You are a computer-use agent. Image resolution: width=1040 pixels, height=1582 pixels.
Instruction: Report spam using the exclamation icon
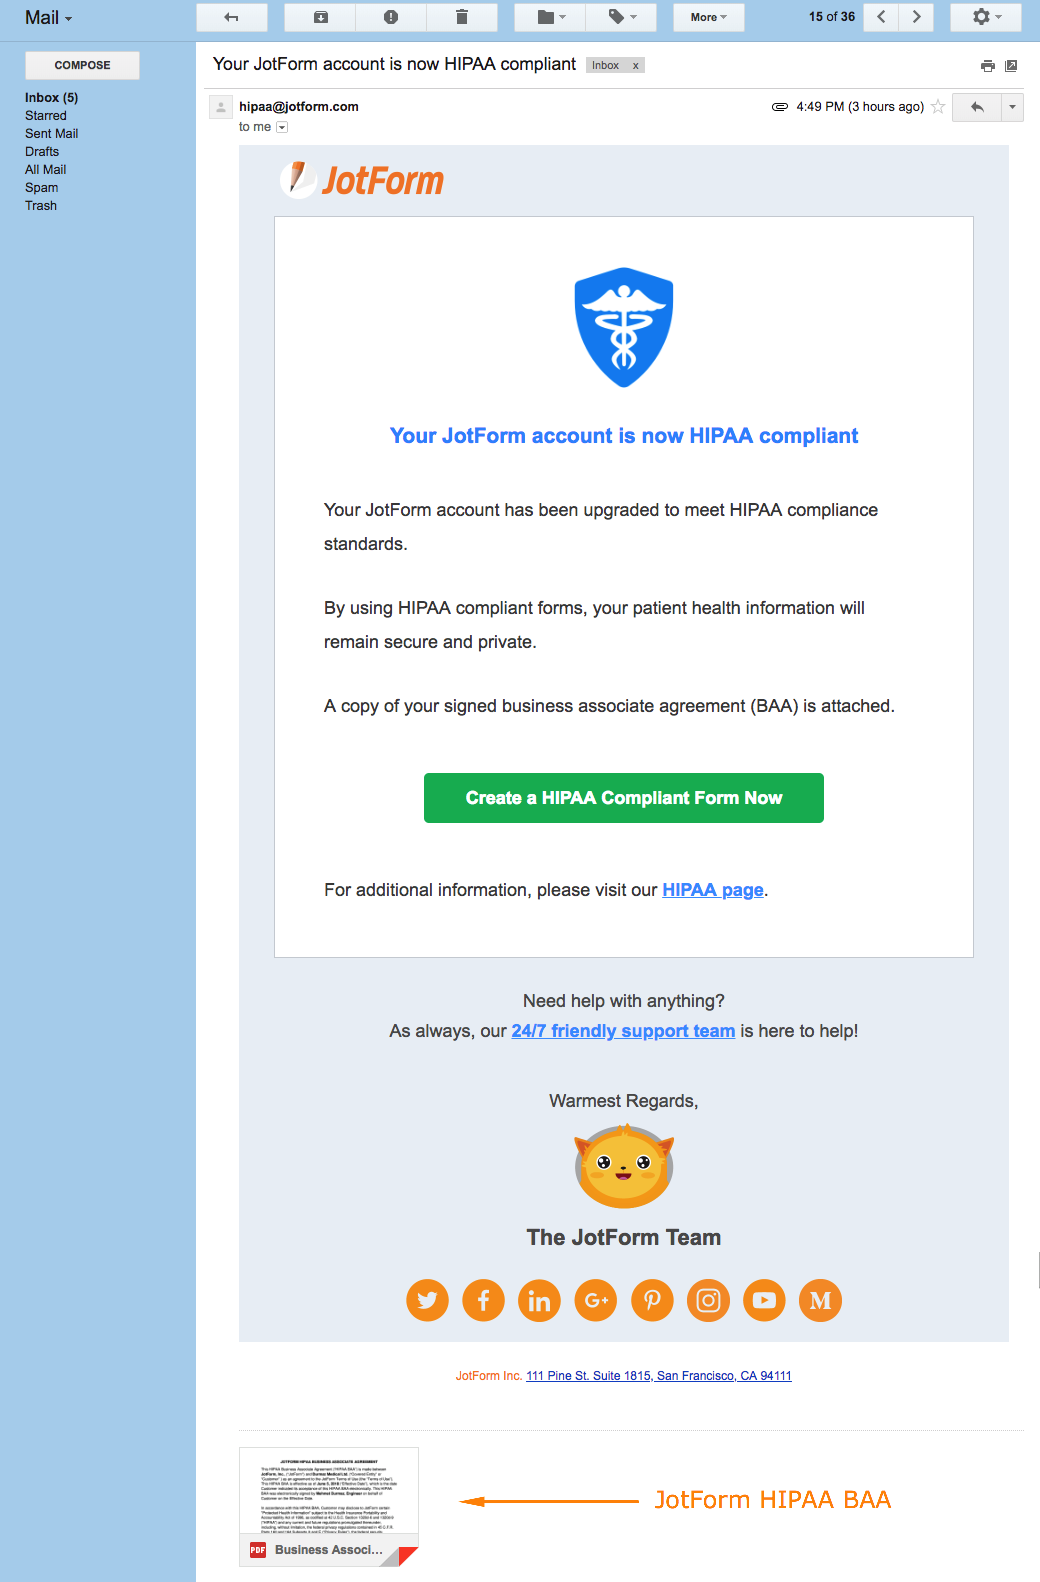coord(391,17)
